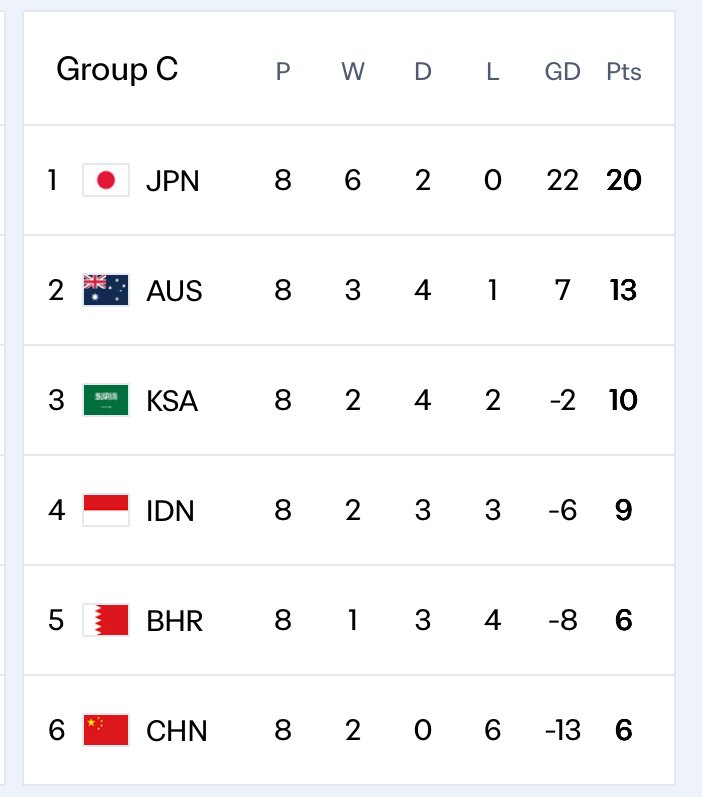This screenshot has width=702, height=797.
Task: Select China's -13 goal difference
Action: (562, 730)
